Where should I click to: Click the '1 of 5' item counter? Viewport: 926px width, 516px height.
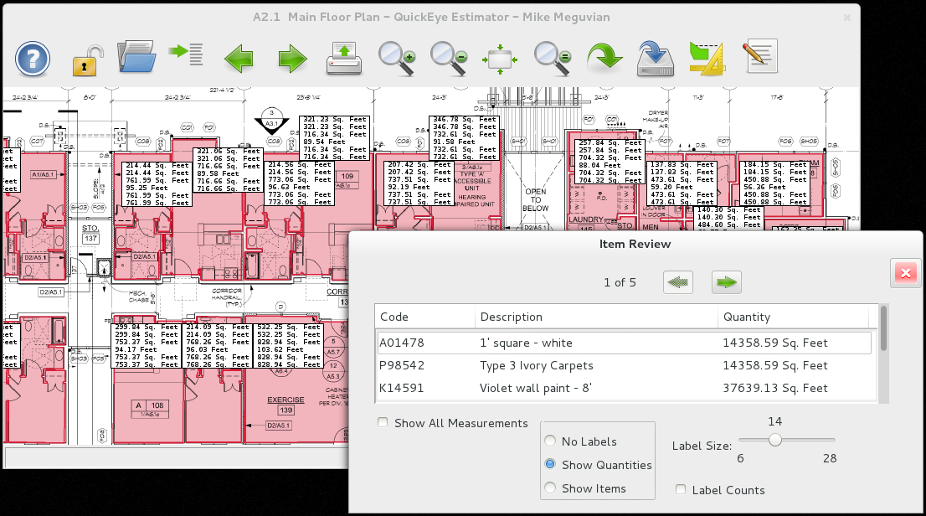click(619, 282)
